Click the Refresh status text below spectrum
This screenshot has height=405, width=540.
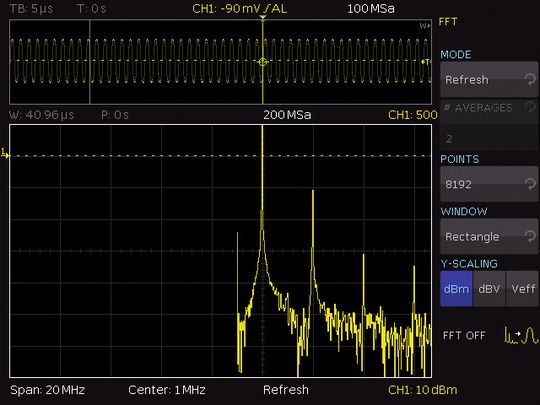tap(286, 390)
